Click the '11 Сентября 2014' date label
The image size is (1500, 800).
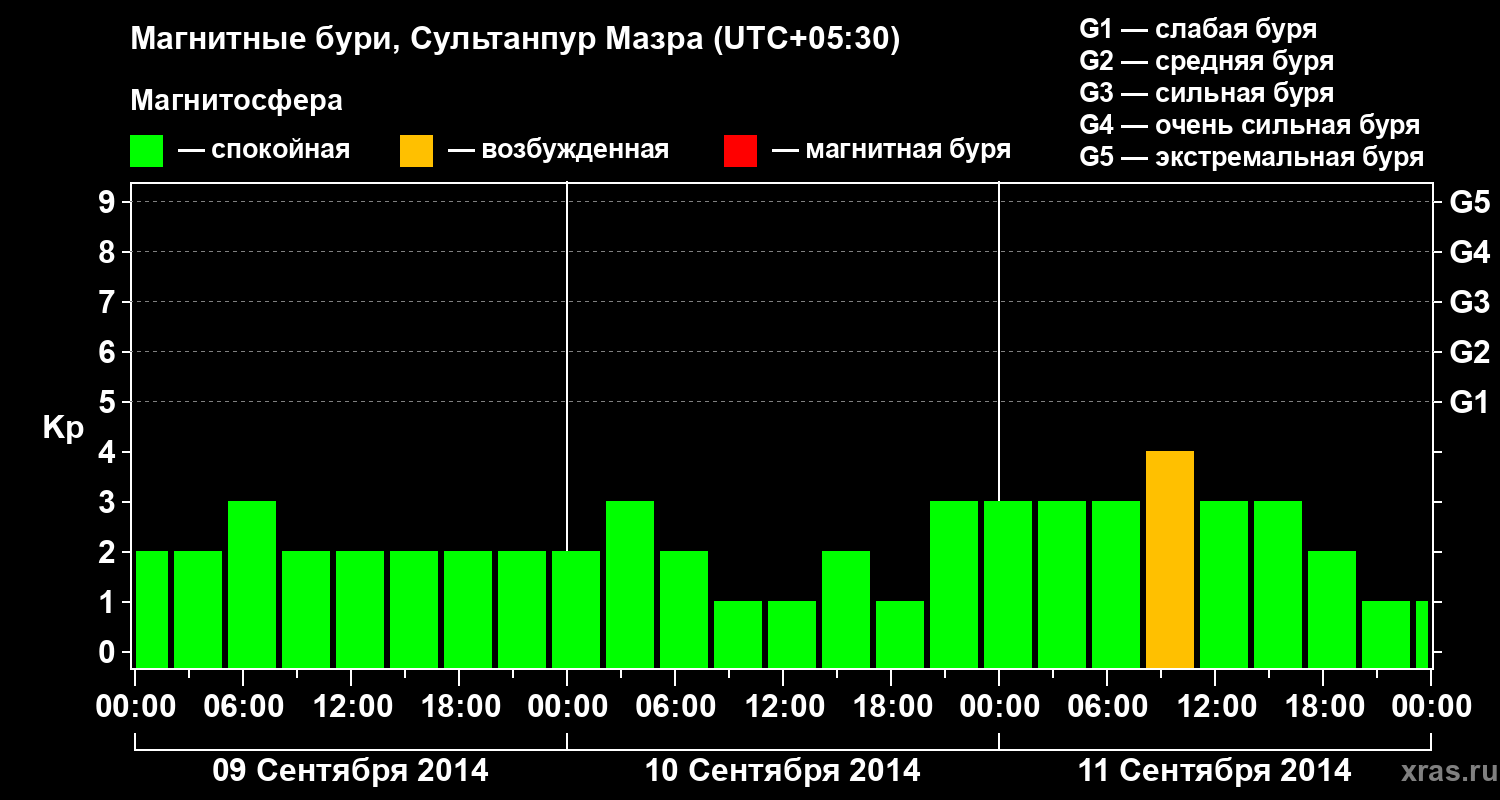click(1214, 771)
